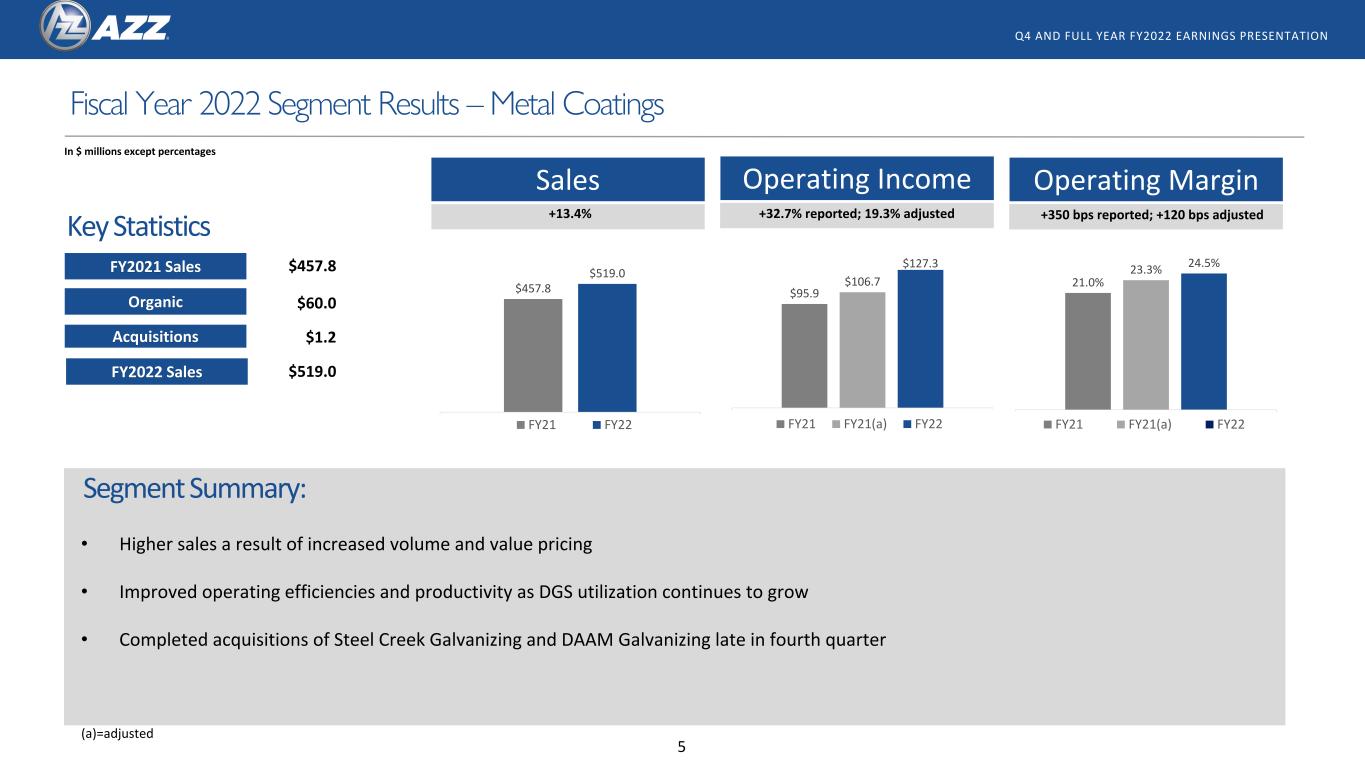This screenshot has height=768, width=1365.
Task: Click the $106.7 adjusted operating income bar
Action: click(862, 350)
